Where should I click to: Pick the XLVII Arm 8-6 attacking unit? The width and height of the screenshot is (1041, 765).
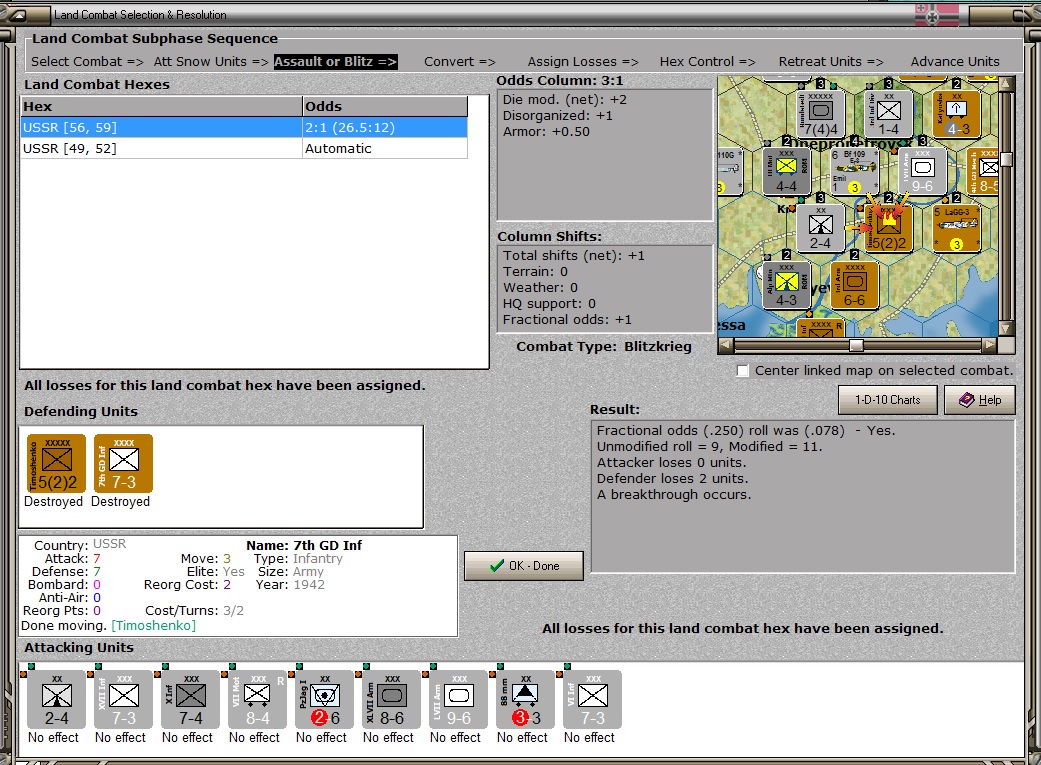tap(391, 699)
